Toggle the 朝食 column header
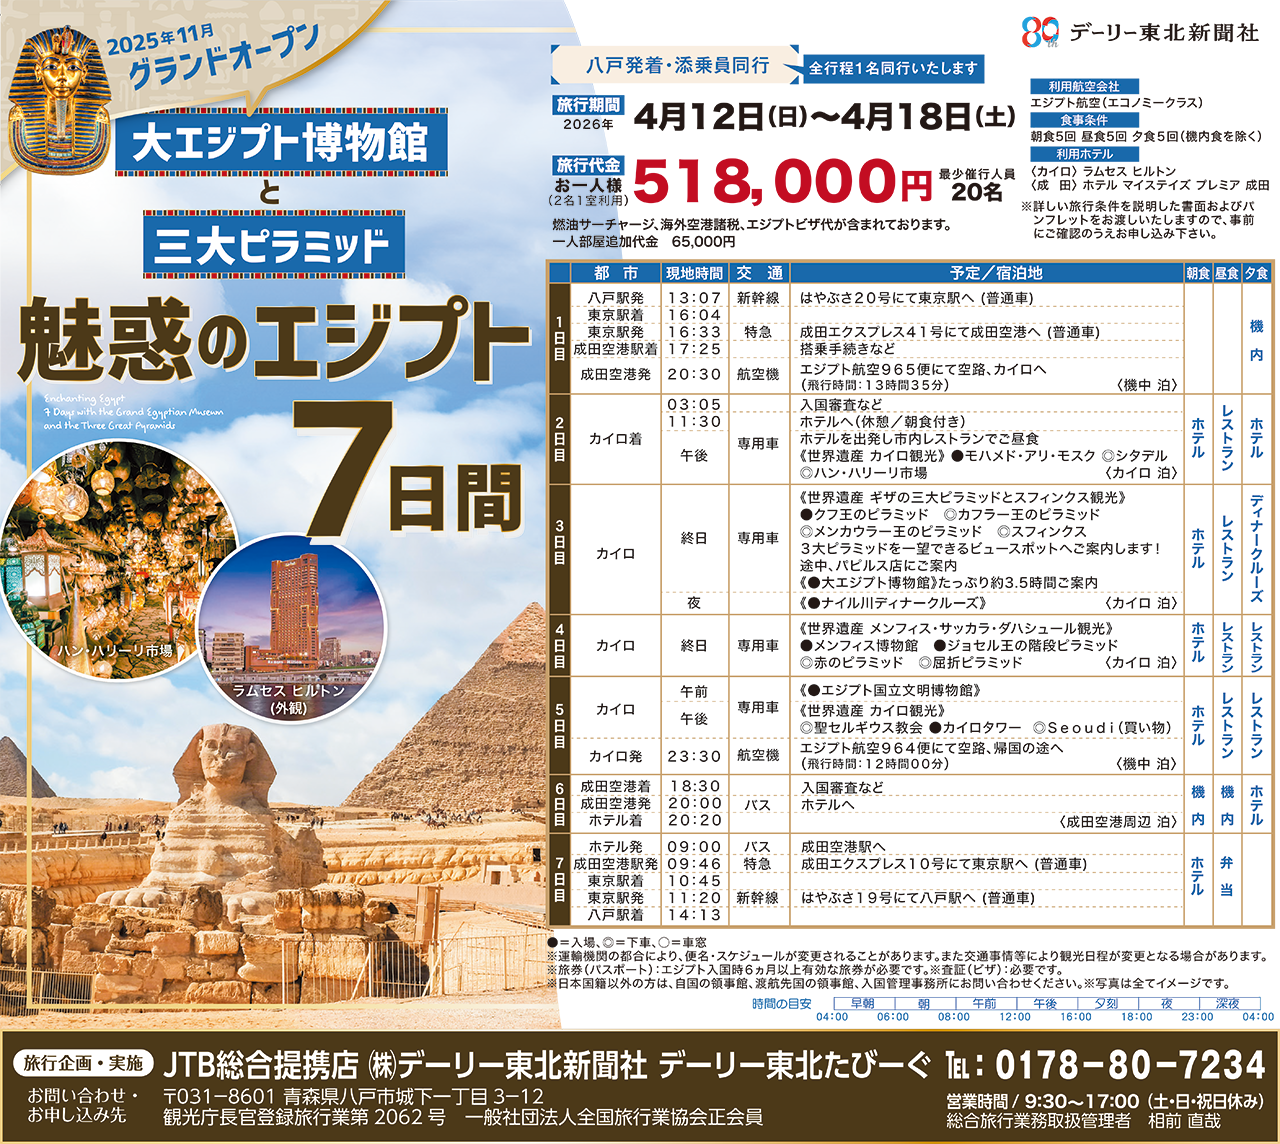The image size is (1280, 1144). tap(1196, 273)
